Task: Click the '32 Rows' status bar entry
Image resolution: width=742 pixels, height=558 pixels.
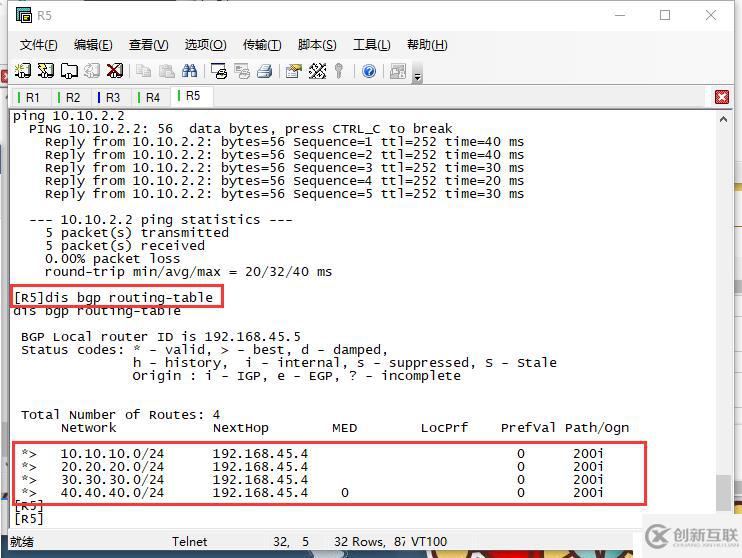Action: pos(359,541)
